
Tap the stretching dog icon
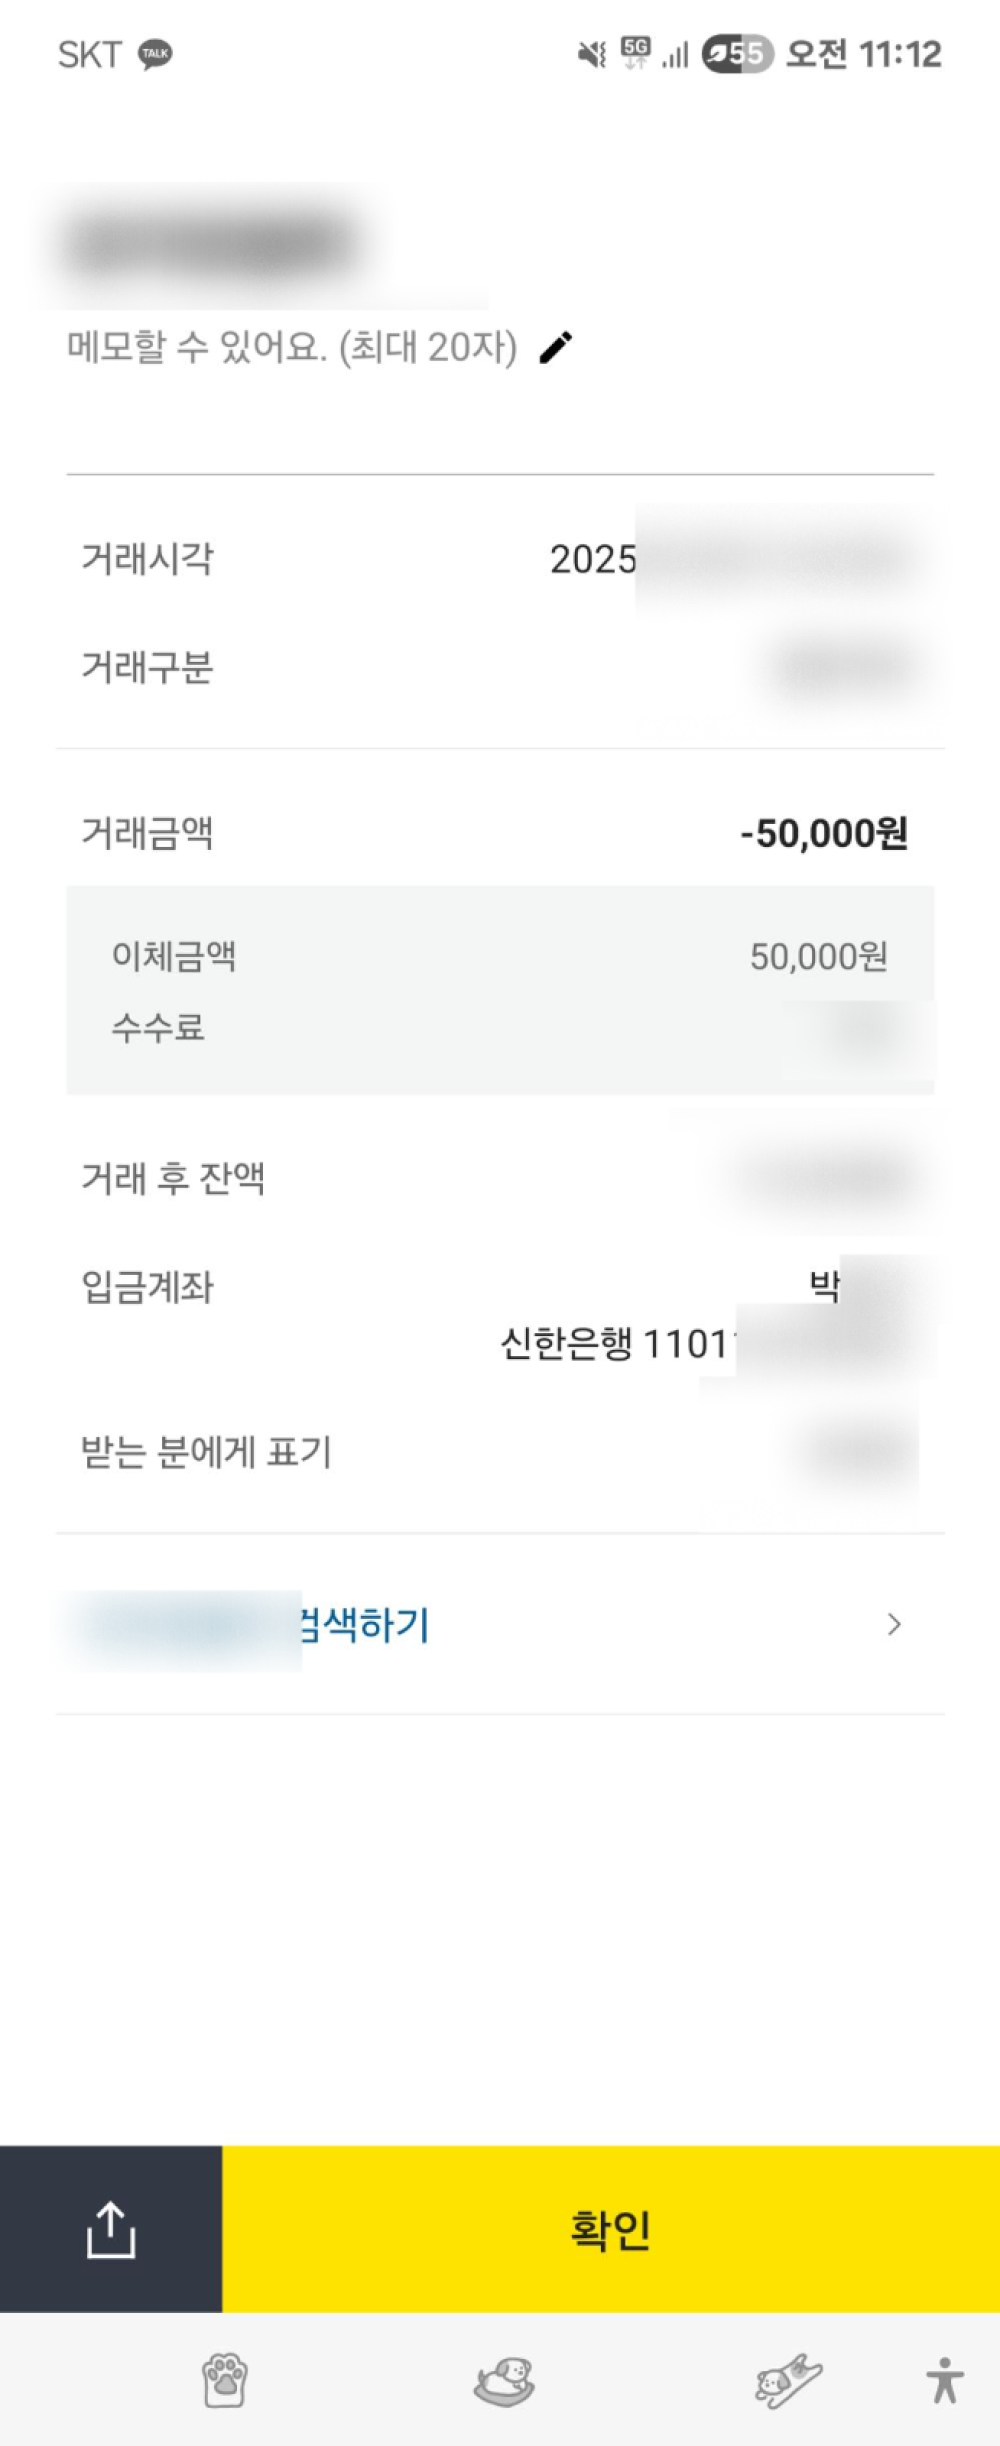(x=788, y=2381)
